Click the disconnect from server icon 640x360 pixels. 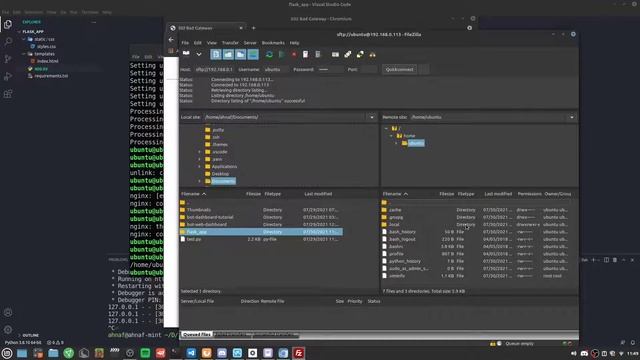(305, 54)
